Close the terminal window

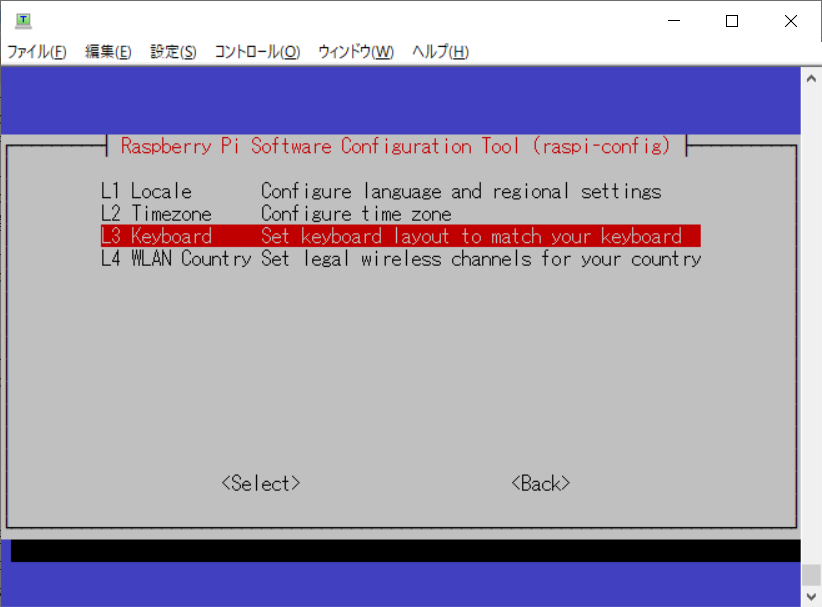tap(791, 21)
